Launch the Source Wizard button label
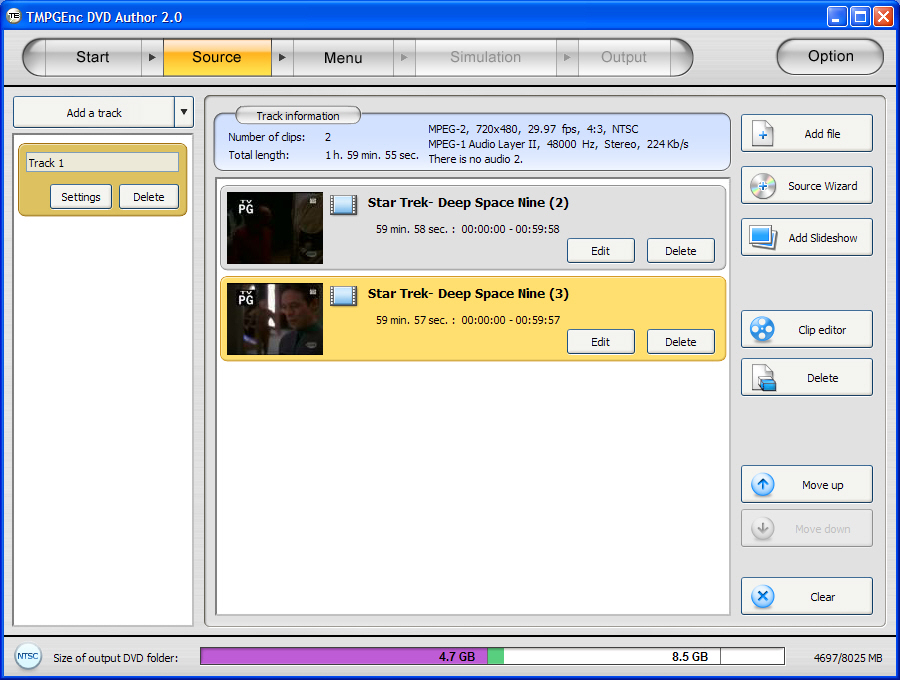Viewport: 900px width, 680px height. pos(823,186)
